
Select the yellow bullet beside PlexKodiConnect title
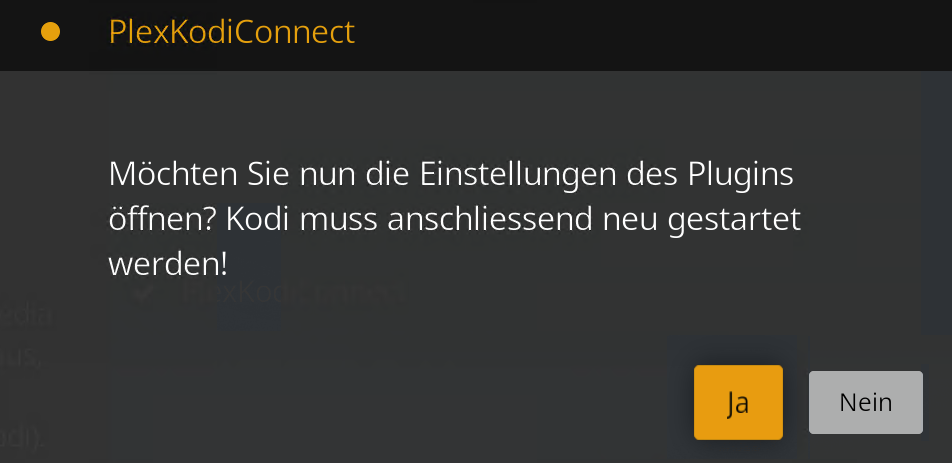[x=50, y=32]
